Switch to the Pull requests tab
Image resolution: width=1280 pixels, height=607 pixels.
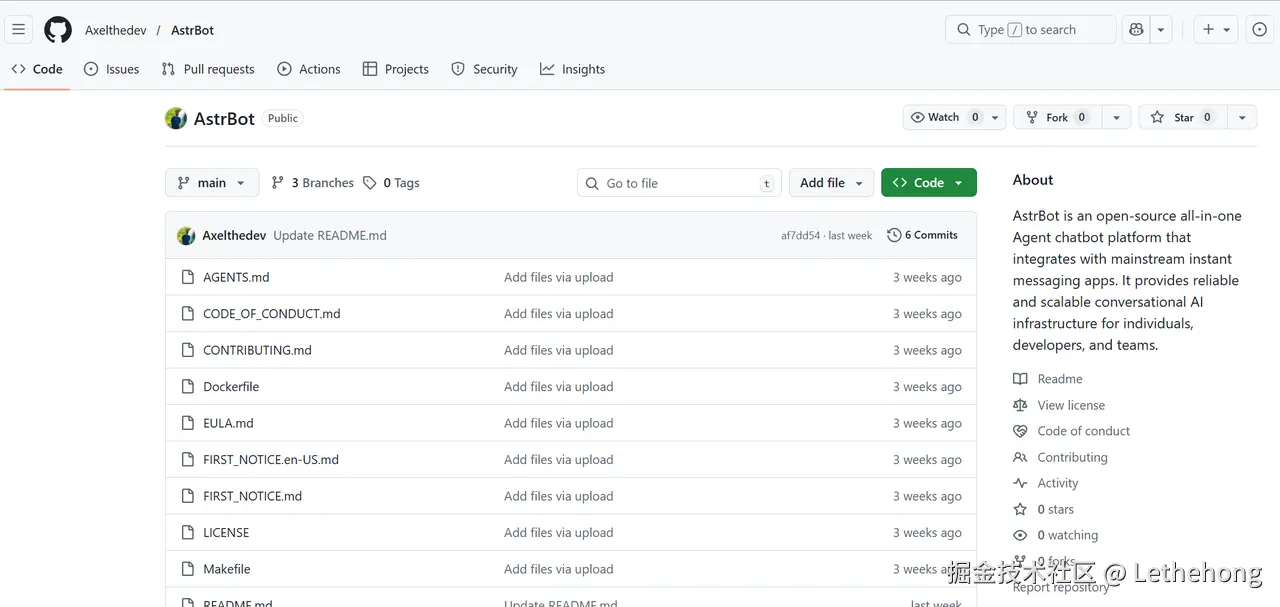(208, 69)
